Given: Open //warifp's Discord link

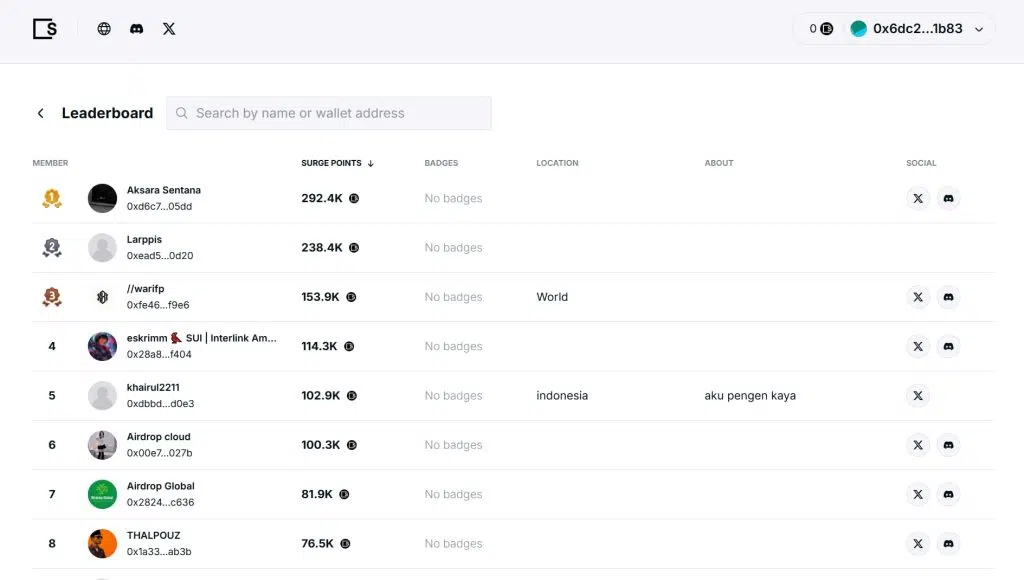Looking at the screenshot, I should [x=948, y=297].
